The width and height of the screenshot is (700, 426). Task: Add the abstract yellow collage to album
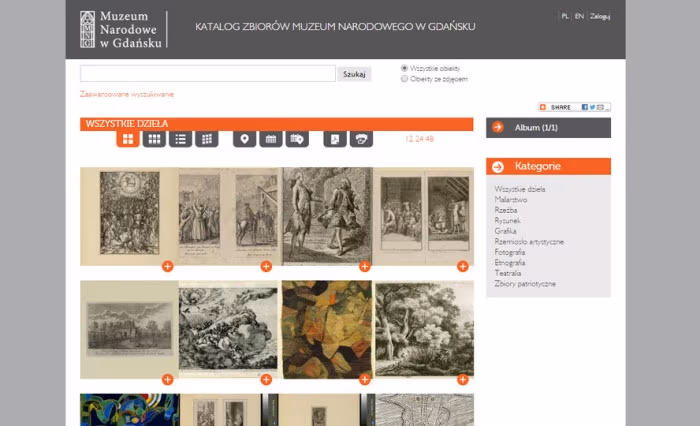365,380
